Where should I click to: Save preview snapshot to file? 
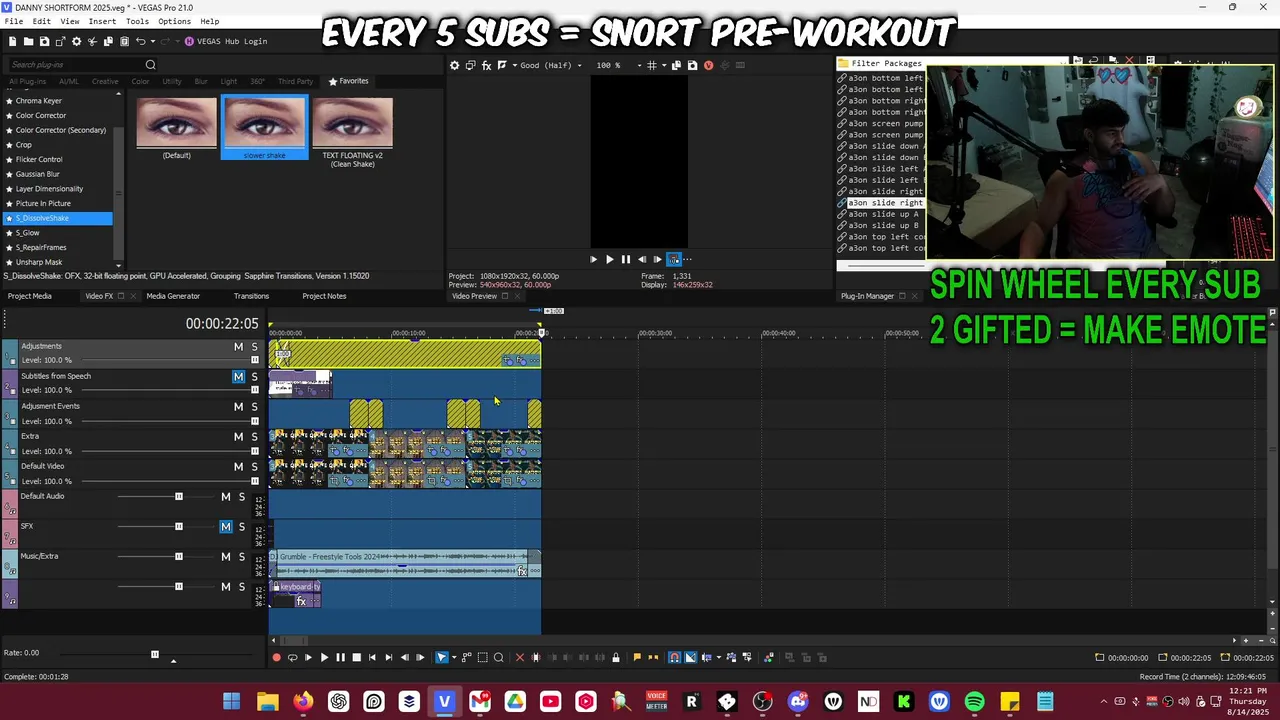click(693, 65)
